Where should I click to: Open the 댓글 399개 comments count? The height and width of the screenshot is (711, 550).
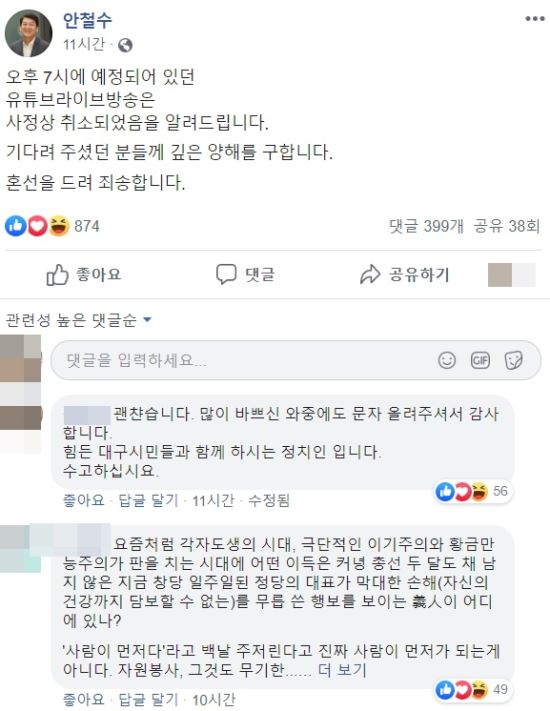426,226
